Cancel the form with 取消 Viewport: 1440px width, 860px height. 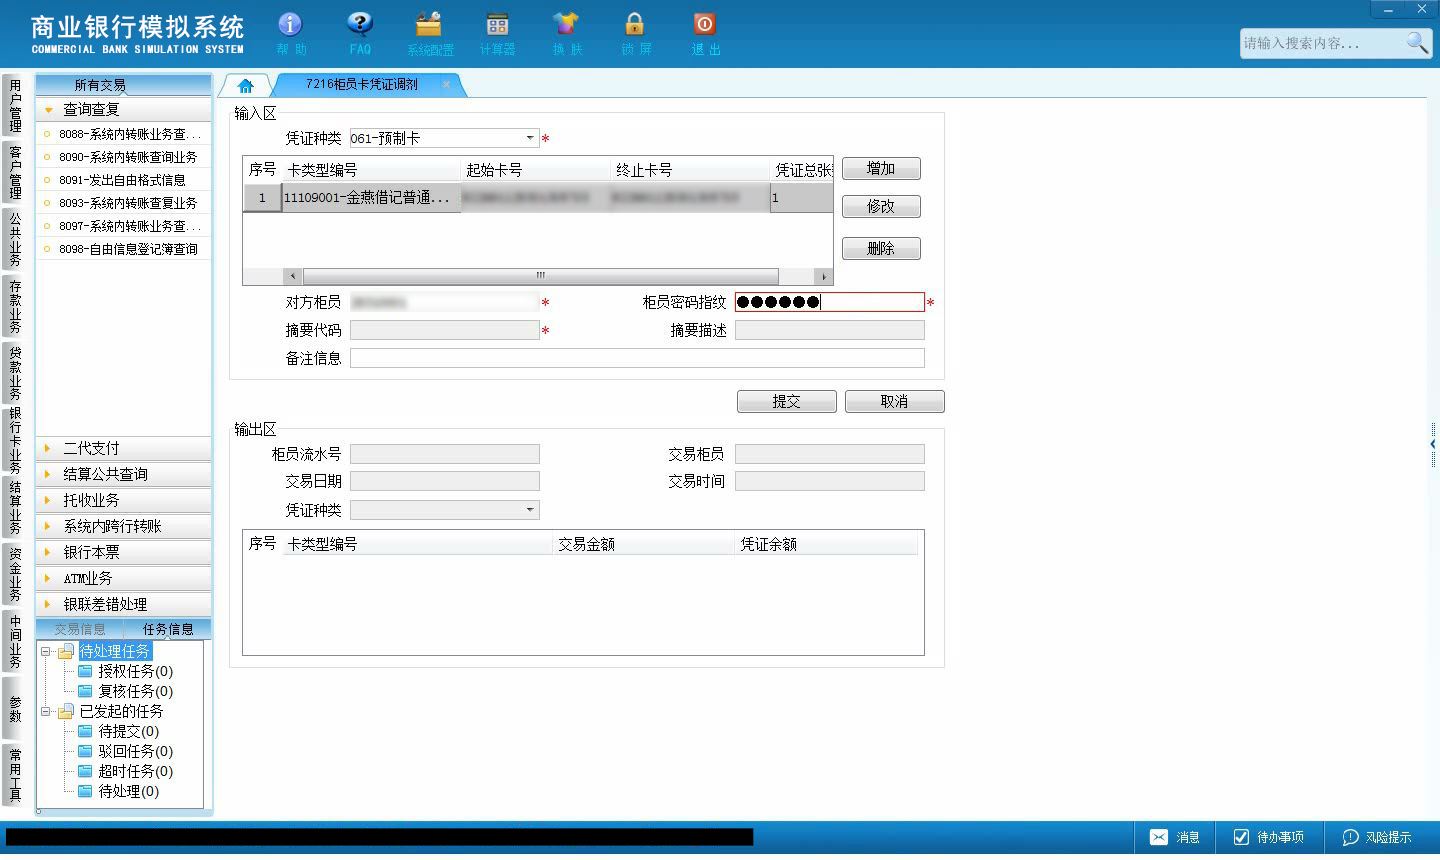coord(895,401)
